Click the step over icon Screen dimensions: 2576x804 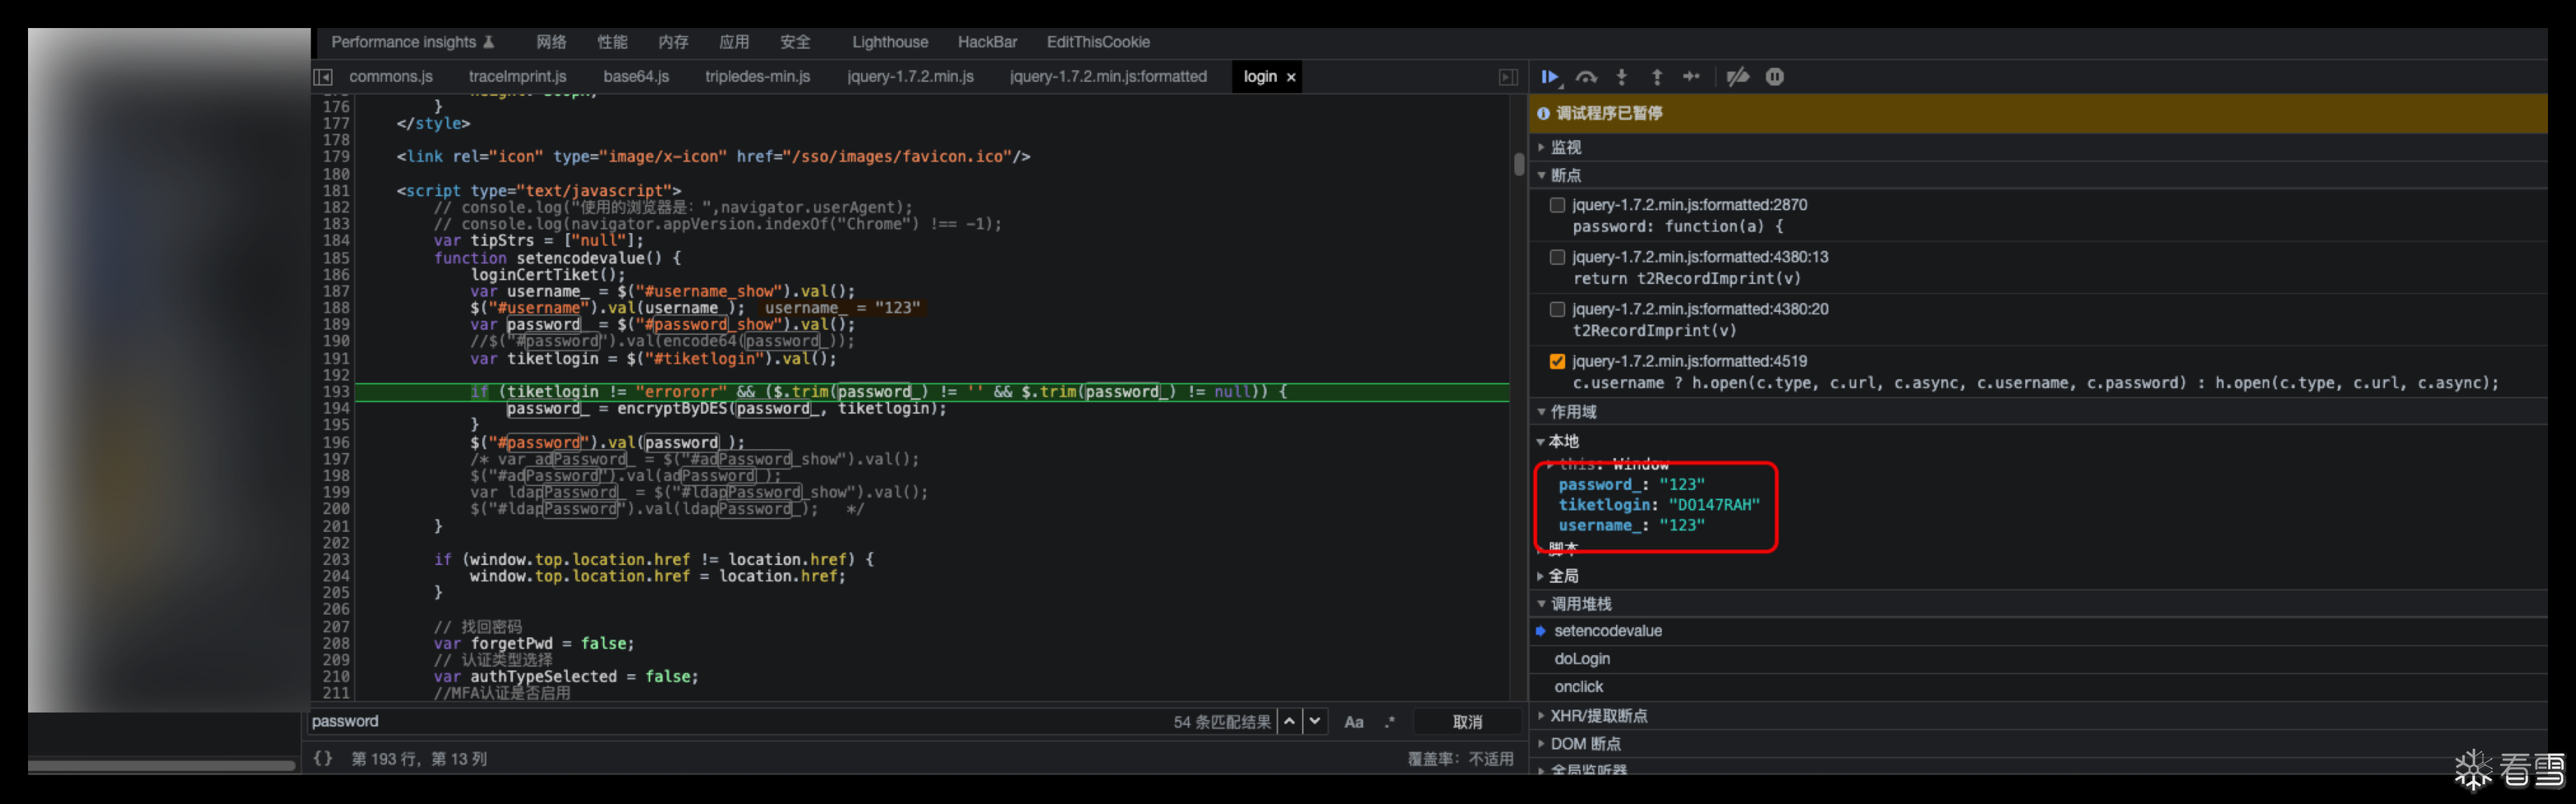1586,77
